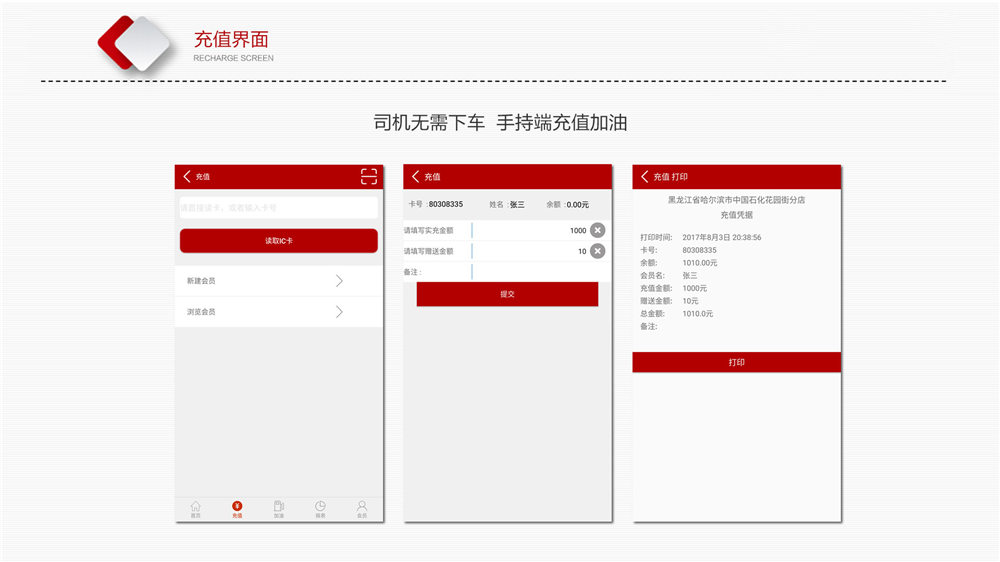Click the 充值 打印 header title
The width and height of the screenshot is (1000, 562).
click(x=670, y=177)
